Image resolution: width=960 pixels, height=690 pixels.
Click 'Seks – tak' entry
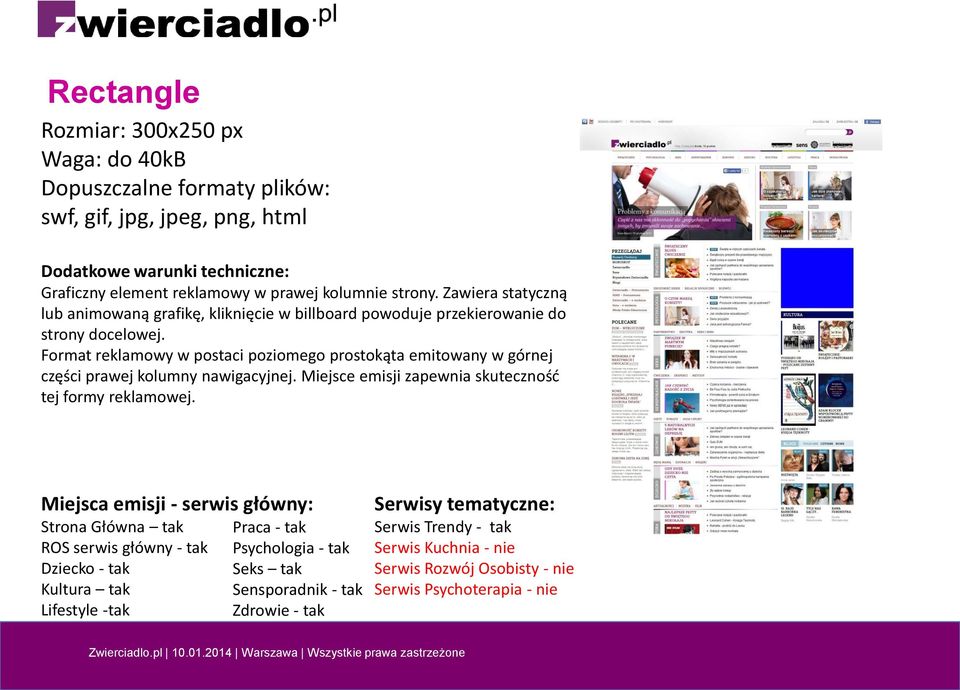[267, 569]
